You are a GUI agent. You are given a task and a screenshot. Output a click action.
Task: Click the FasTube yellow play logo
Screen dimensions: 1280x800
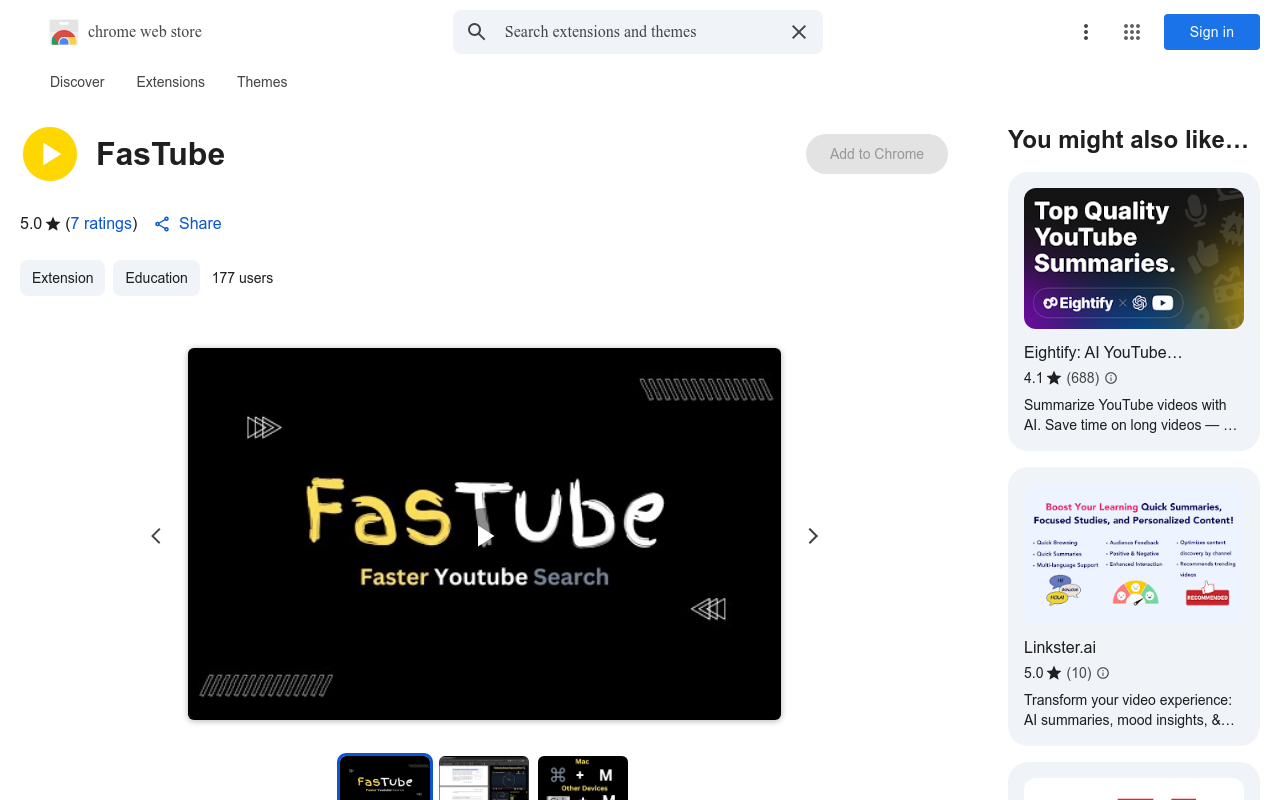(50, 154)
